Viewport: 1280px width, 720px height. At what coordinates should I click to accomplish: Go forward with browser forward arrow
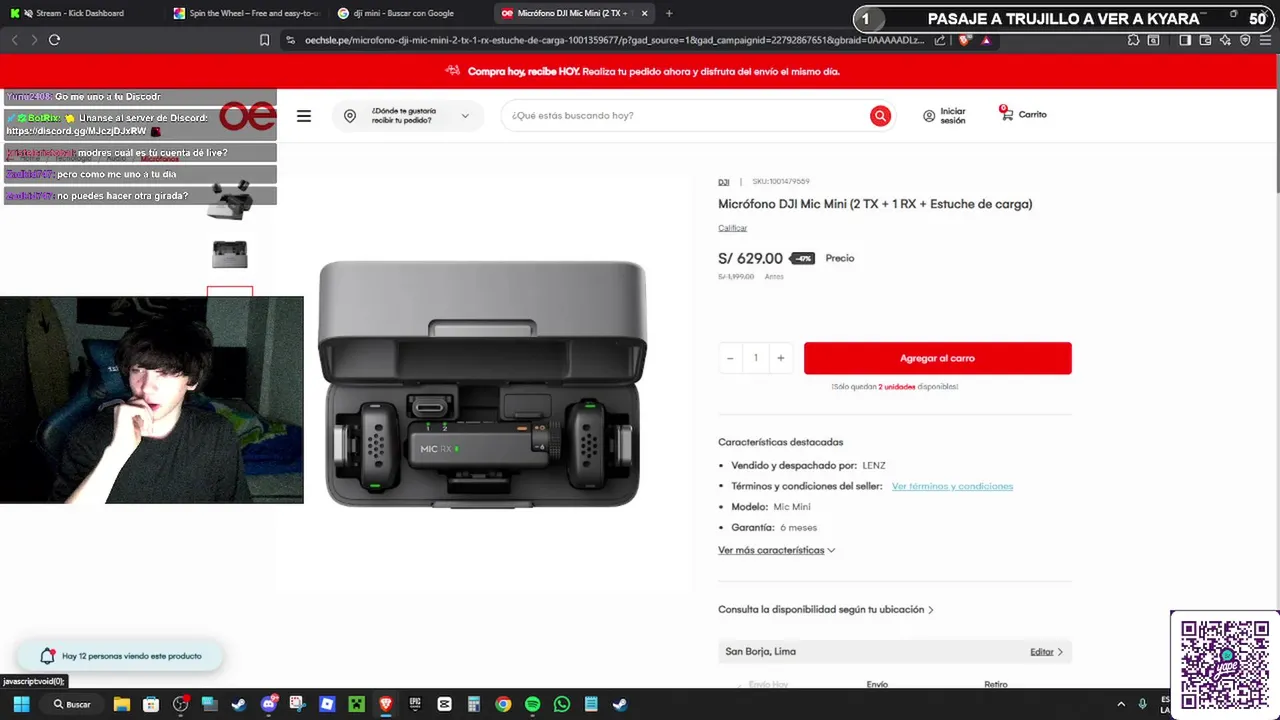34,40
